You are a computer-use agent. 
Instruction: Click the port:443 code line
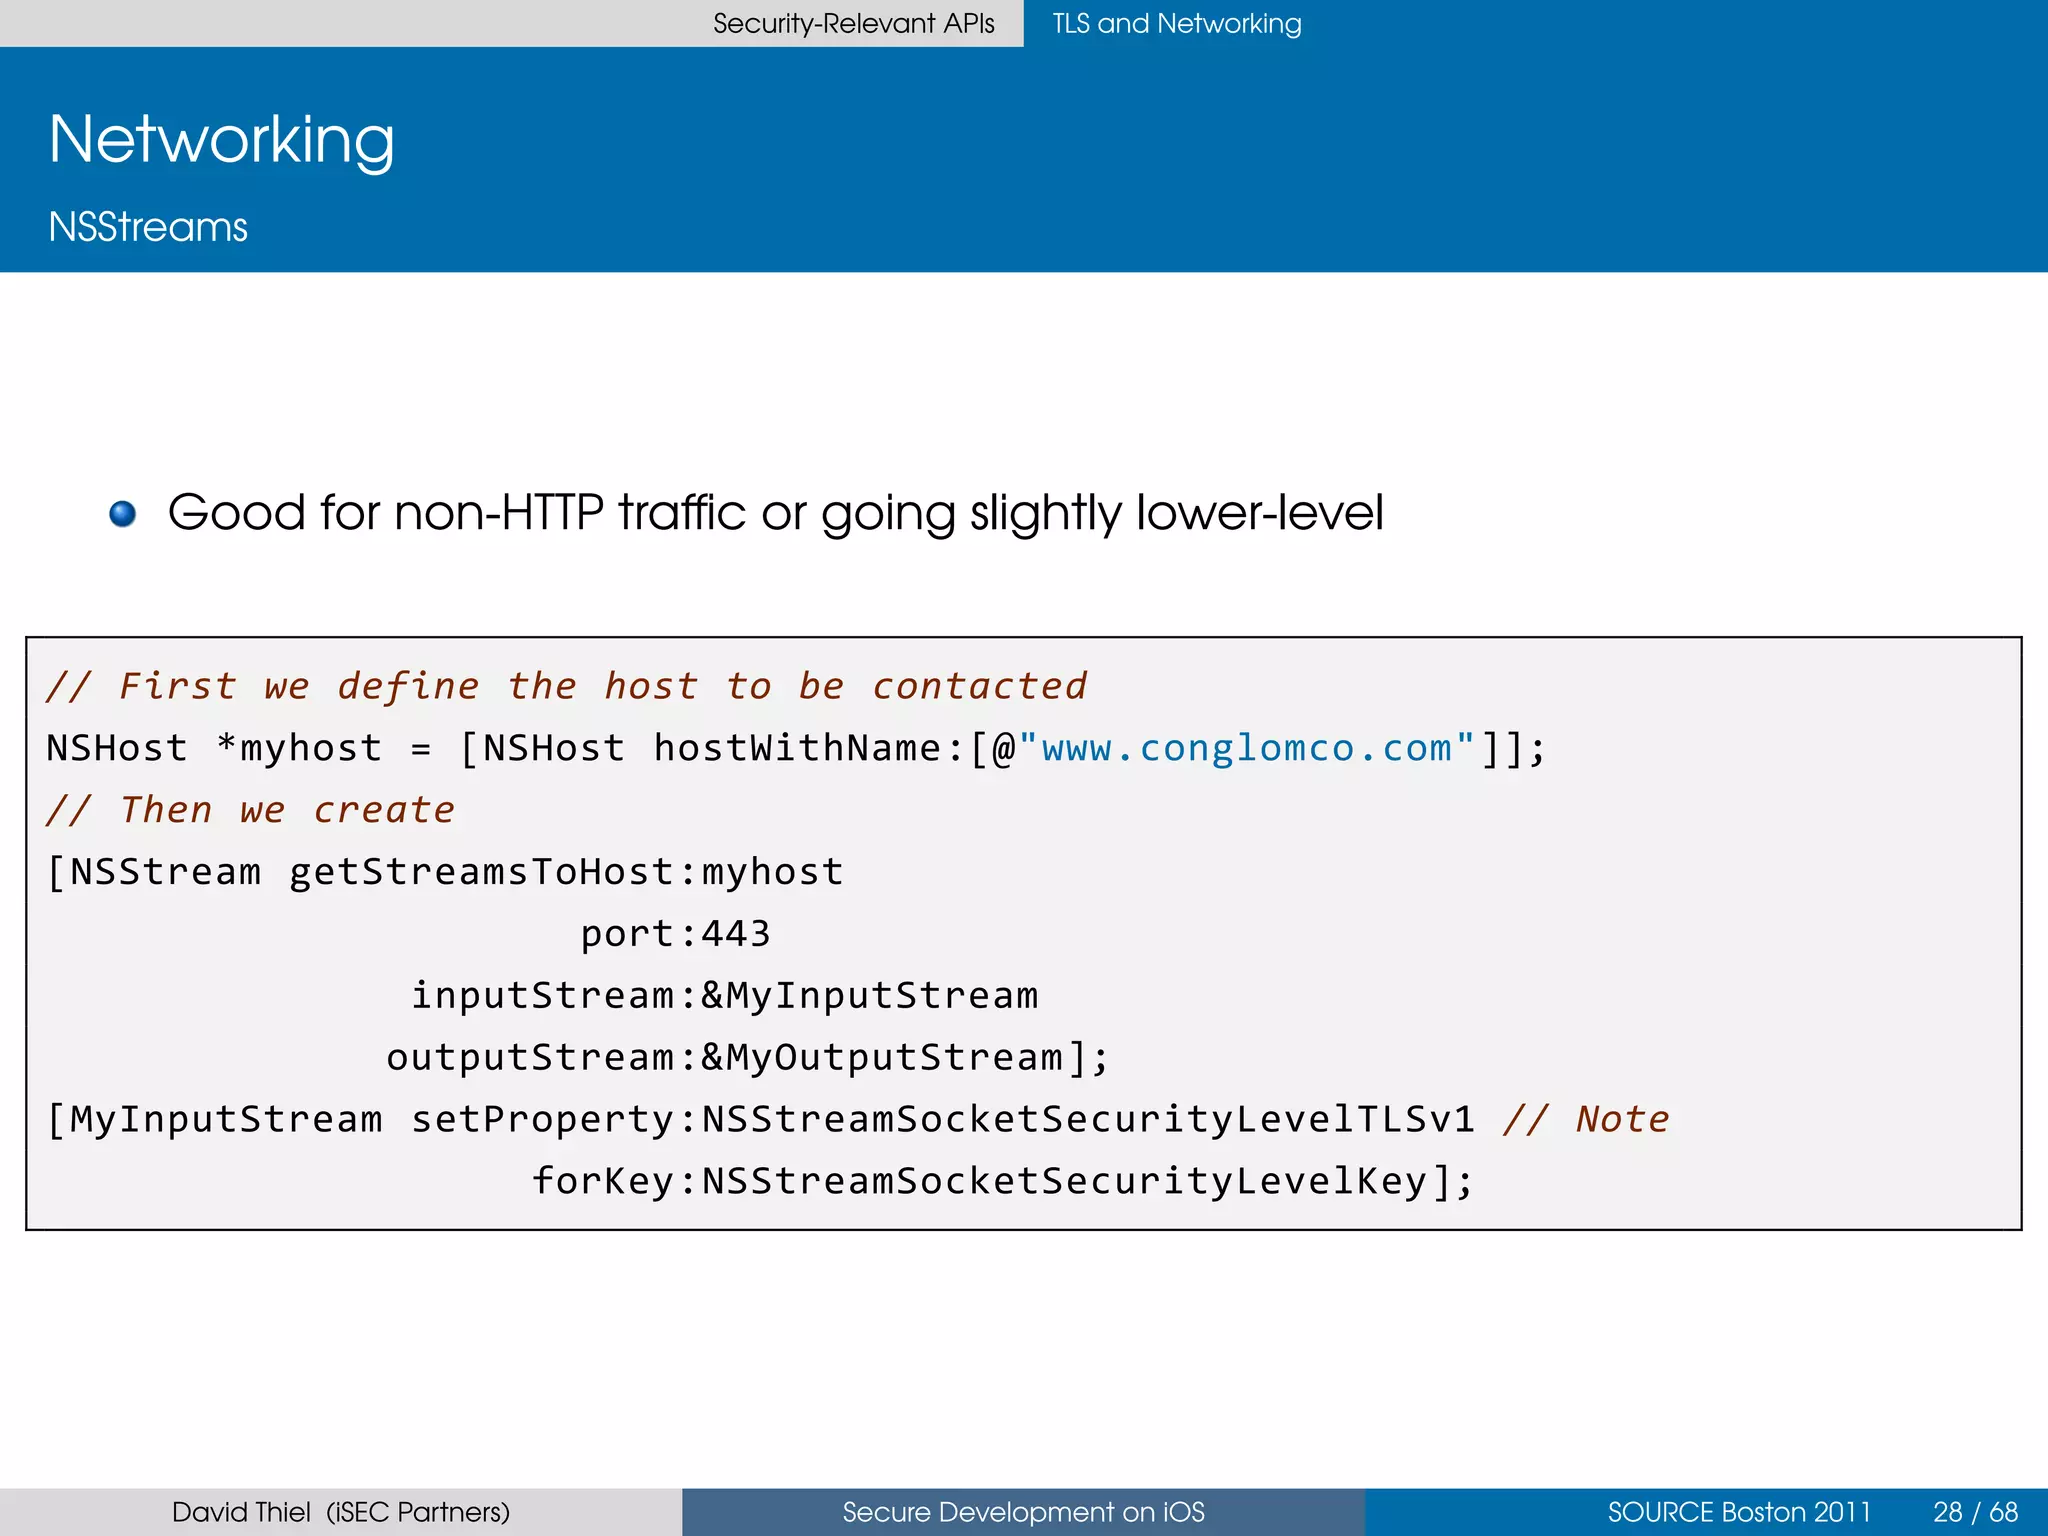[675, 934]
